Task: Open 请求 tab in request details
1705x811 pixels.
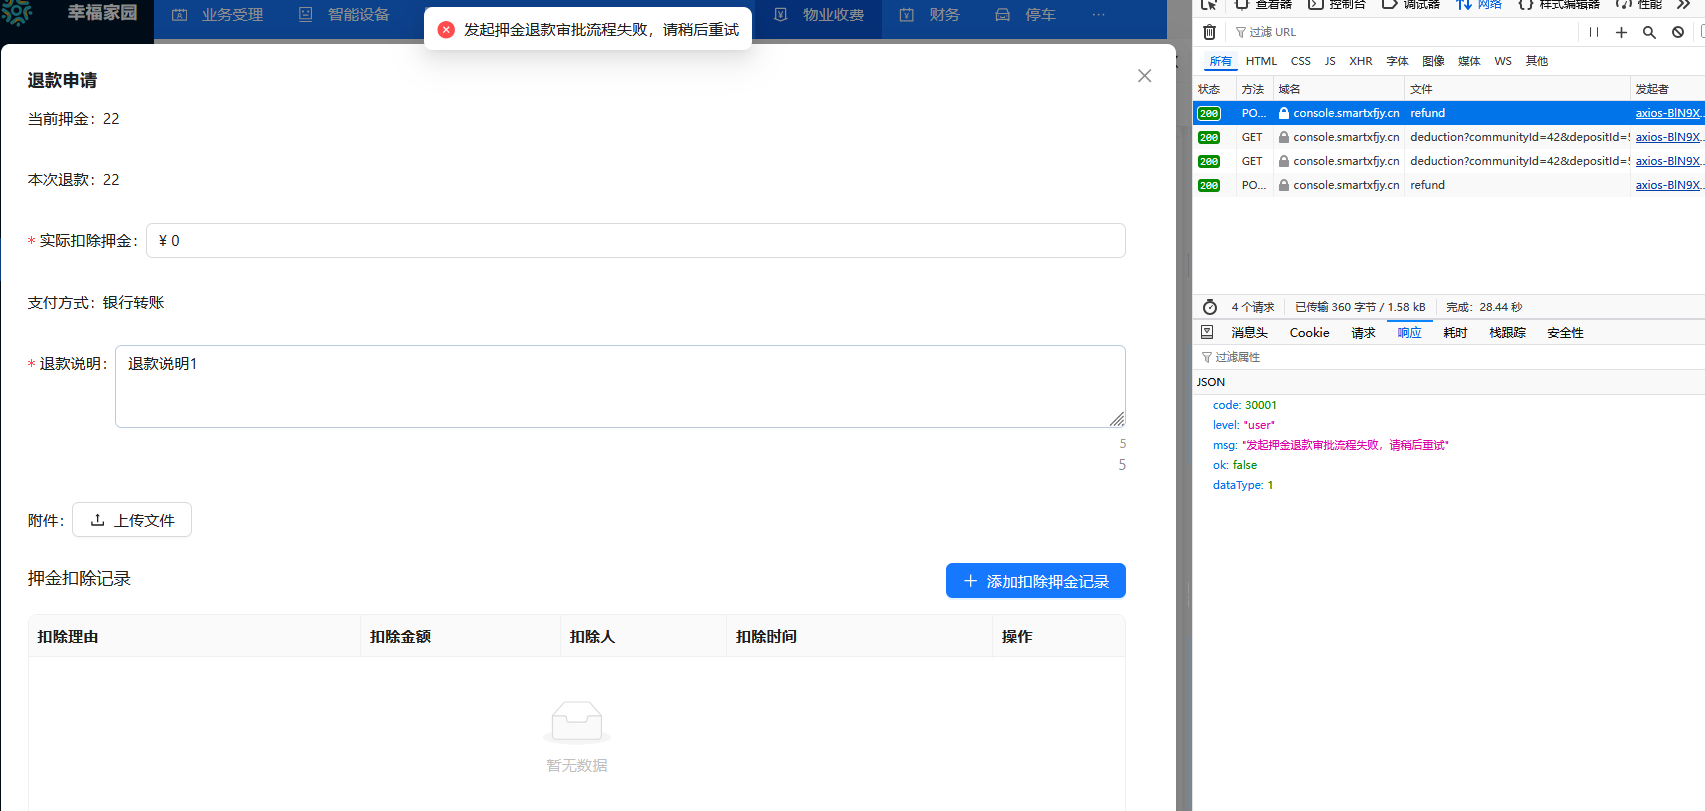Action: click(1363, 333)
